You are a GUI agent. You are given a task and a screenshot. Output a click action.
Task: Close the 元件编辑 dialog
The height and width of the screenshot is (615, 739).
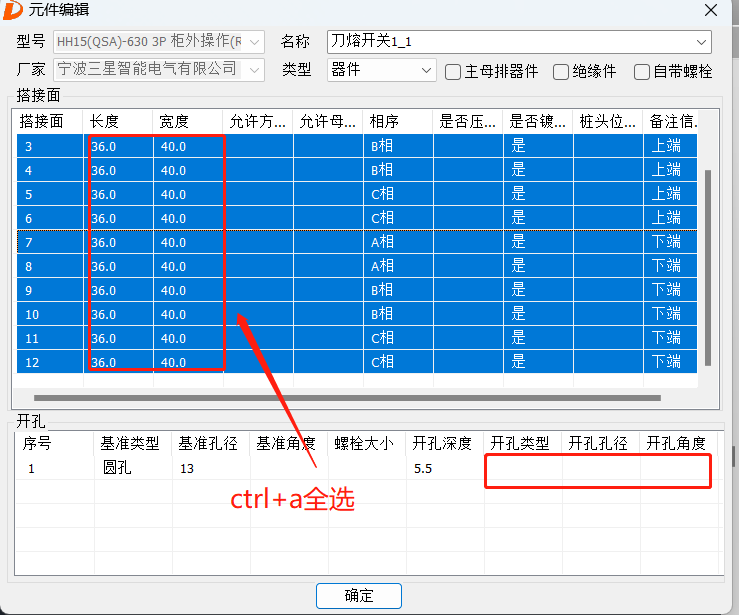[x=711, y=10]
